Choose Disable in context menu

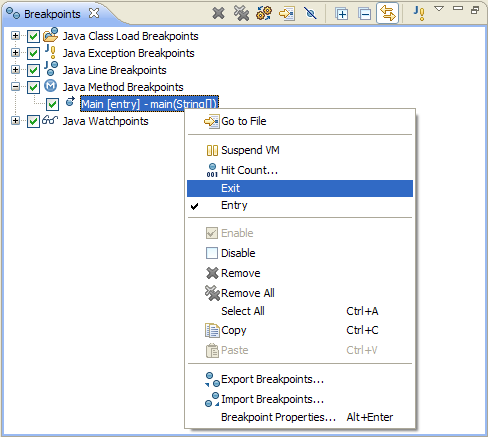click(x=300, y=253)
